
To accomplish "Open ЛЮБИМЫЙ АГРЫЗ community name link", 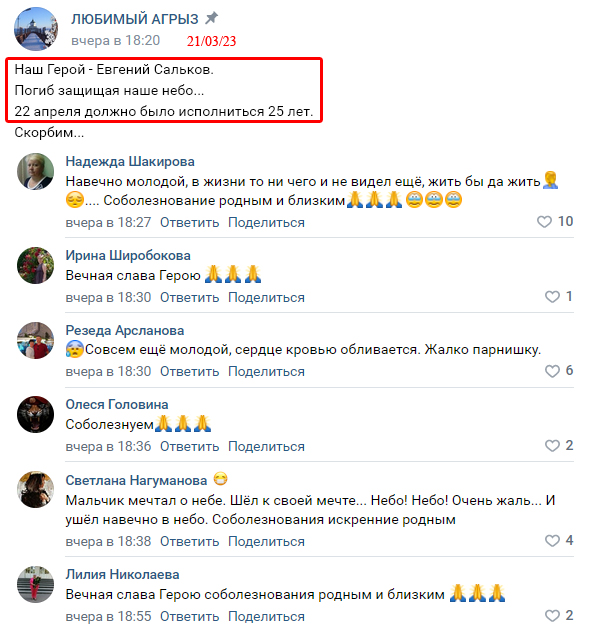I will (x=135, y=19).
